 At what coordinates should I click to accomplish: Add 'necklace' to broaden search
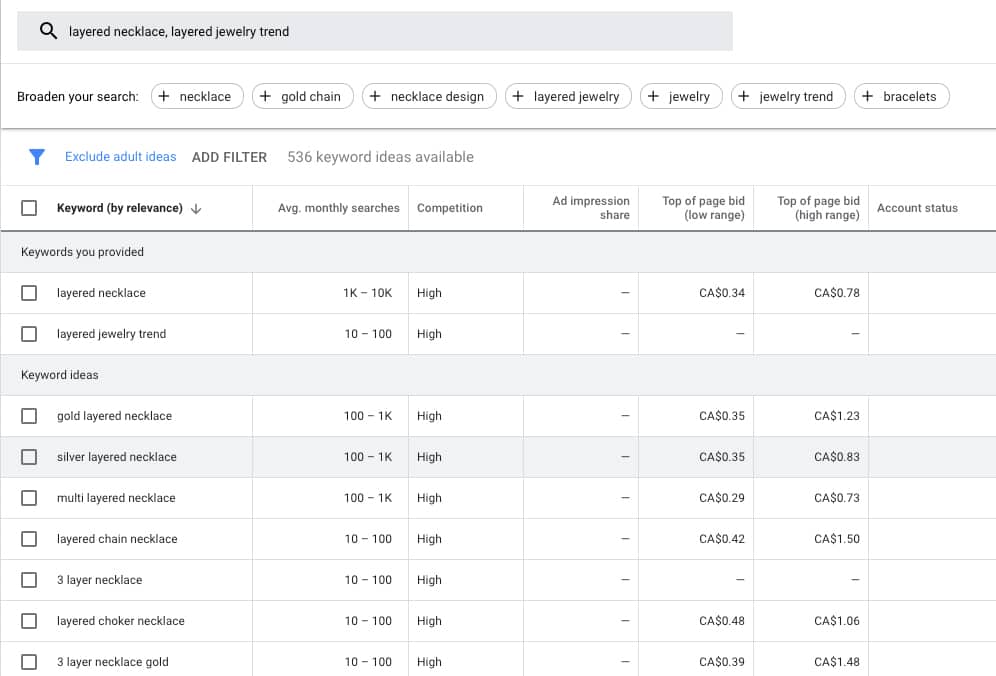pos(197,97)
